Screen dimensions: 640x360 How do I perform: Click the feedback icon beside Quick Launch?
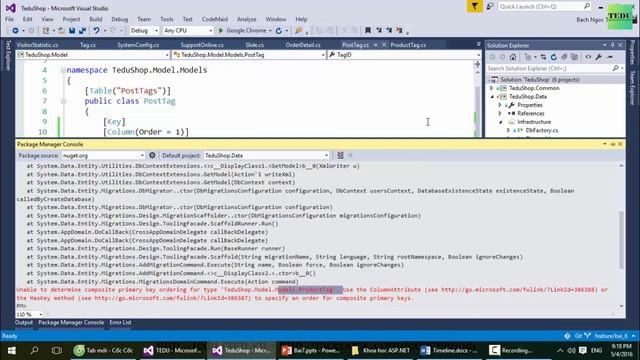coord(490,7)
